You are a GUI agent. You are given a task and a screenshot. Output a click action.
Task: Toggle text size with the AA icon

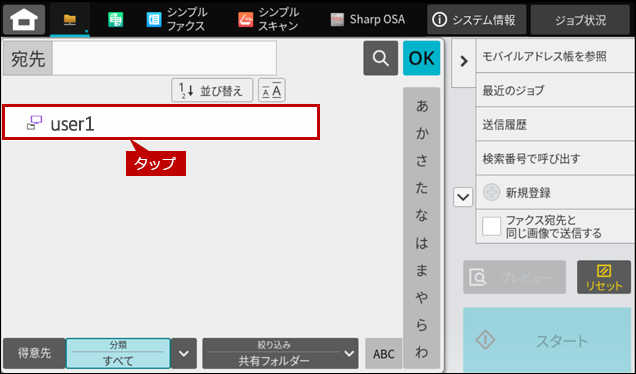[272, 90]
